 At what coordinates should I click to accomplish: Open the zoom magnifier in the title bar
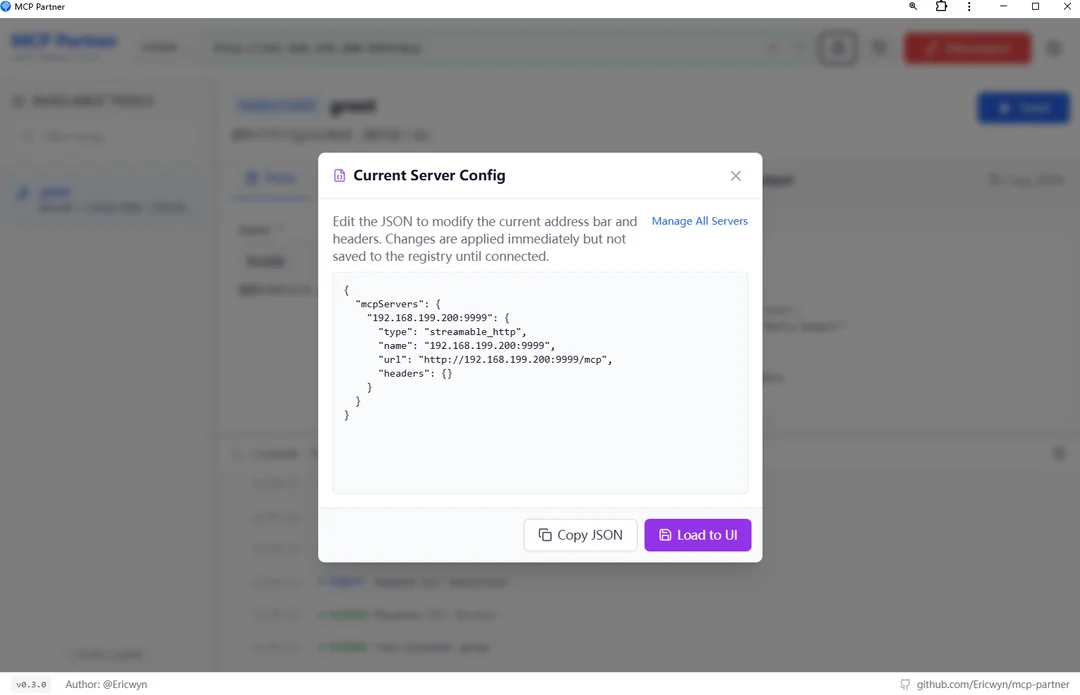[913, 6]
